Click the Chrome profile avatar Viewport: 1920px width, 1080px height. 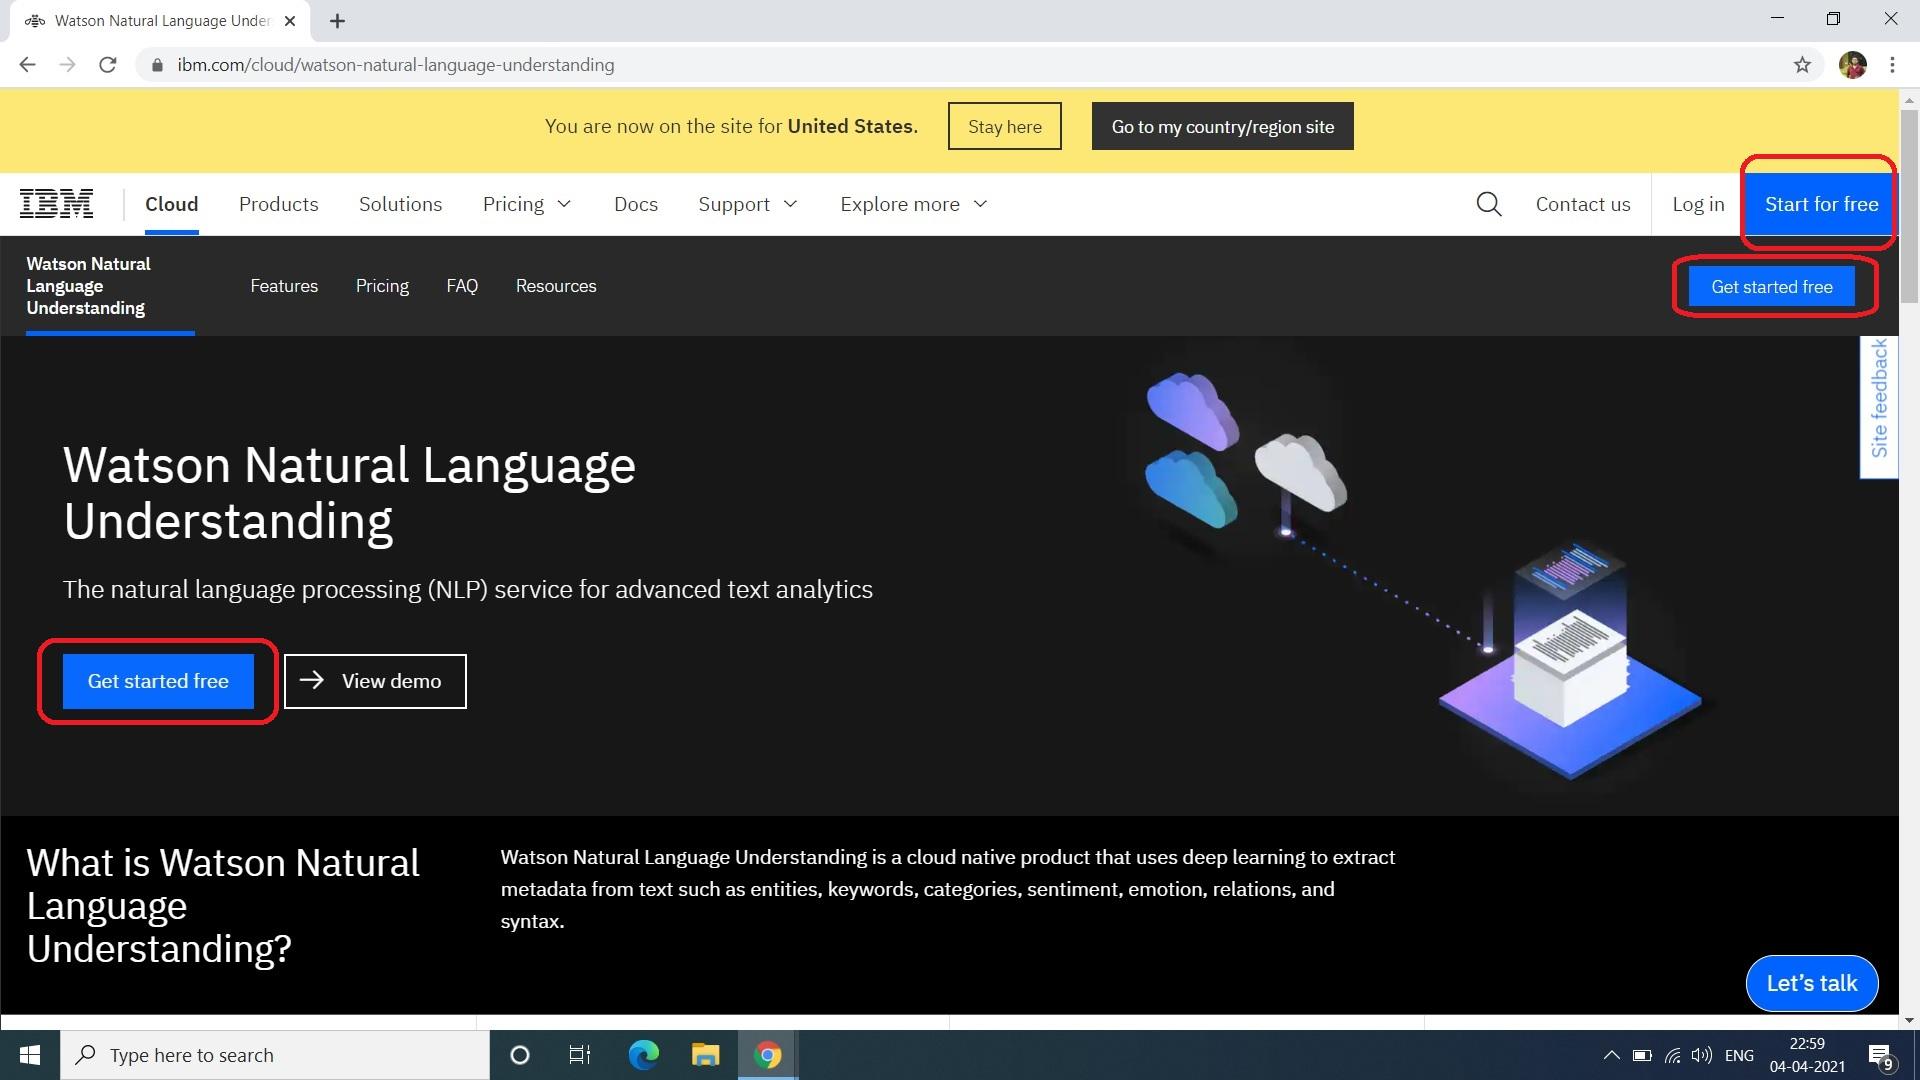[1852, 65]
